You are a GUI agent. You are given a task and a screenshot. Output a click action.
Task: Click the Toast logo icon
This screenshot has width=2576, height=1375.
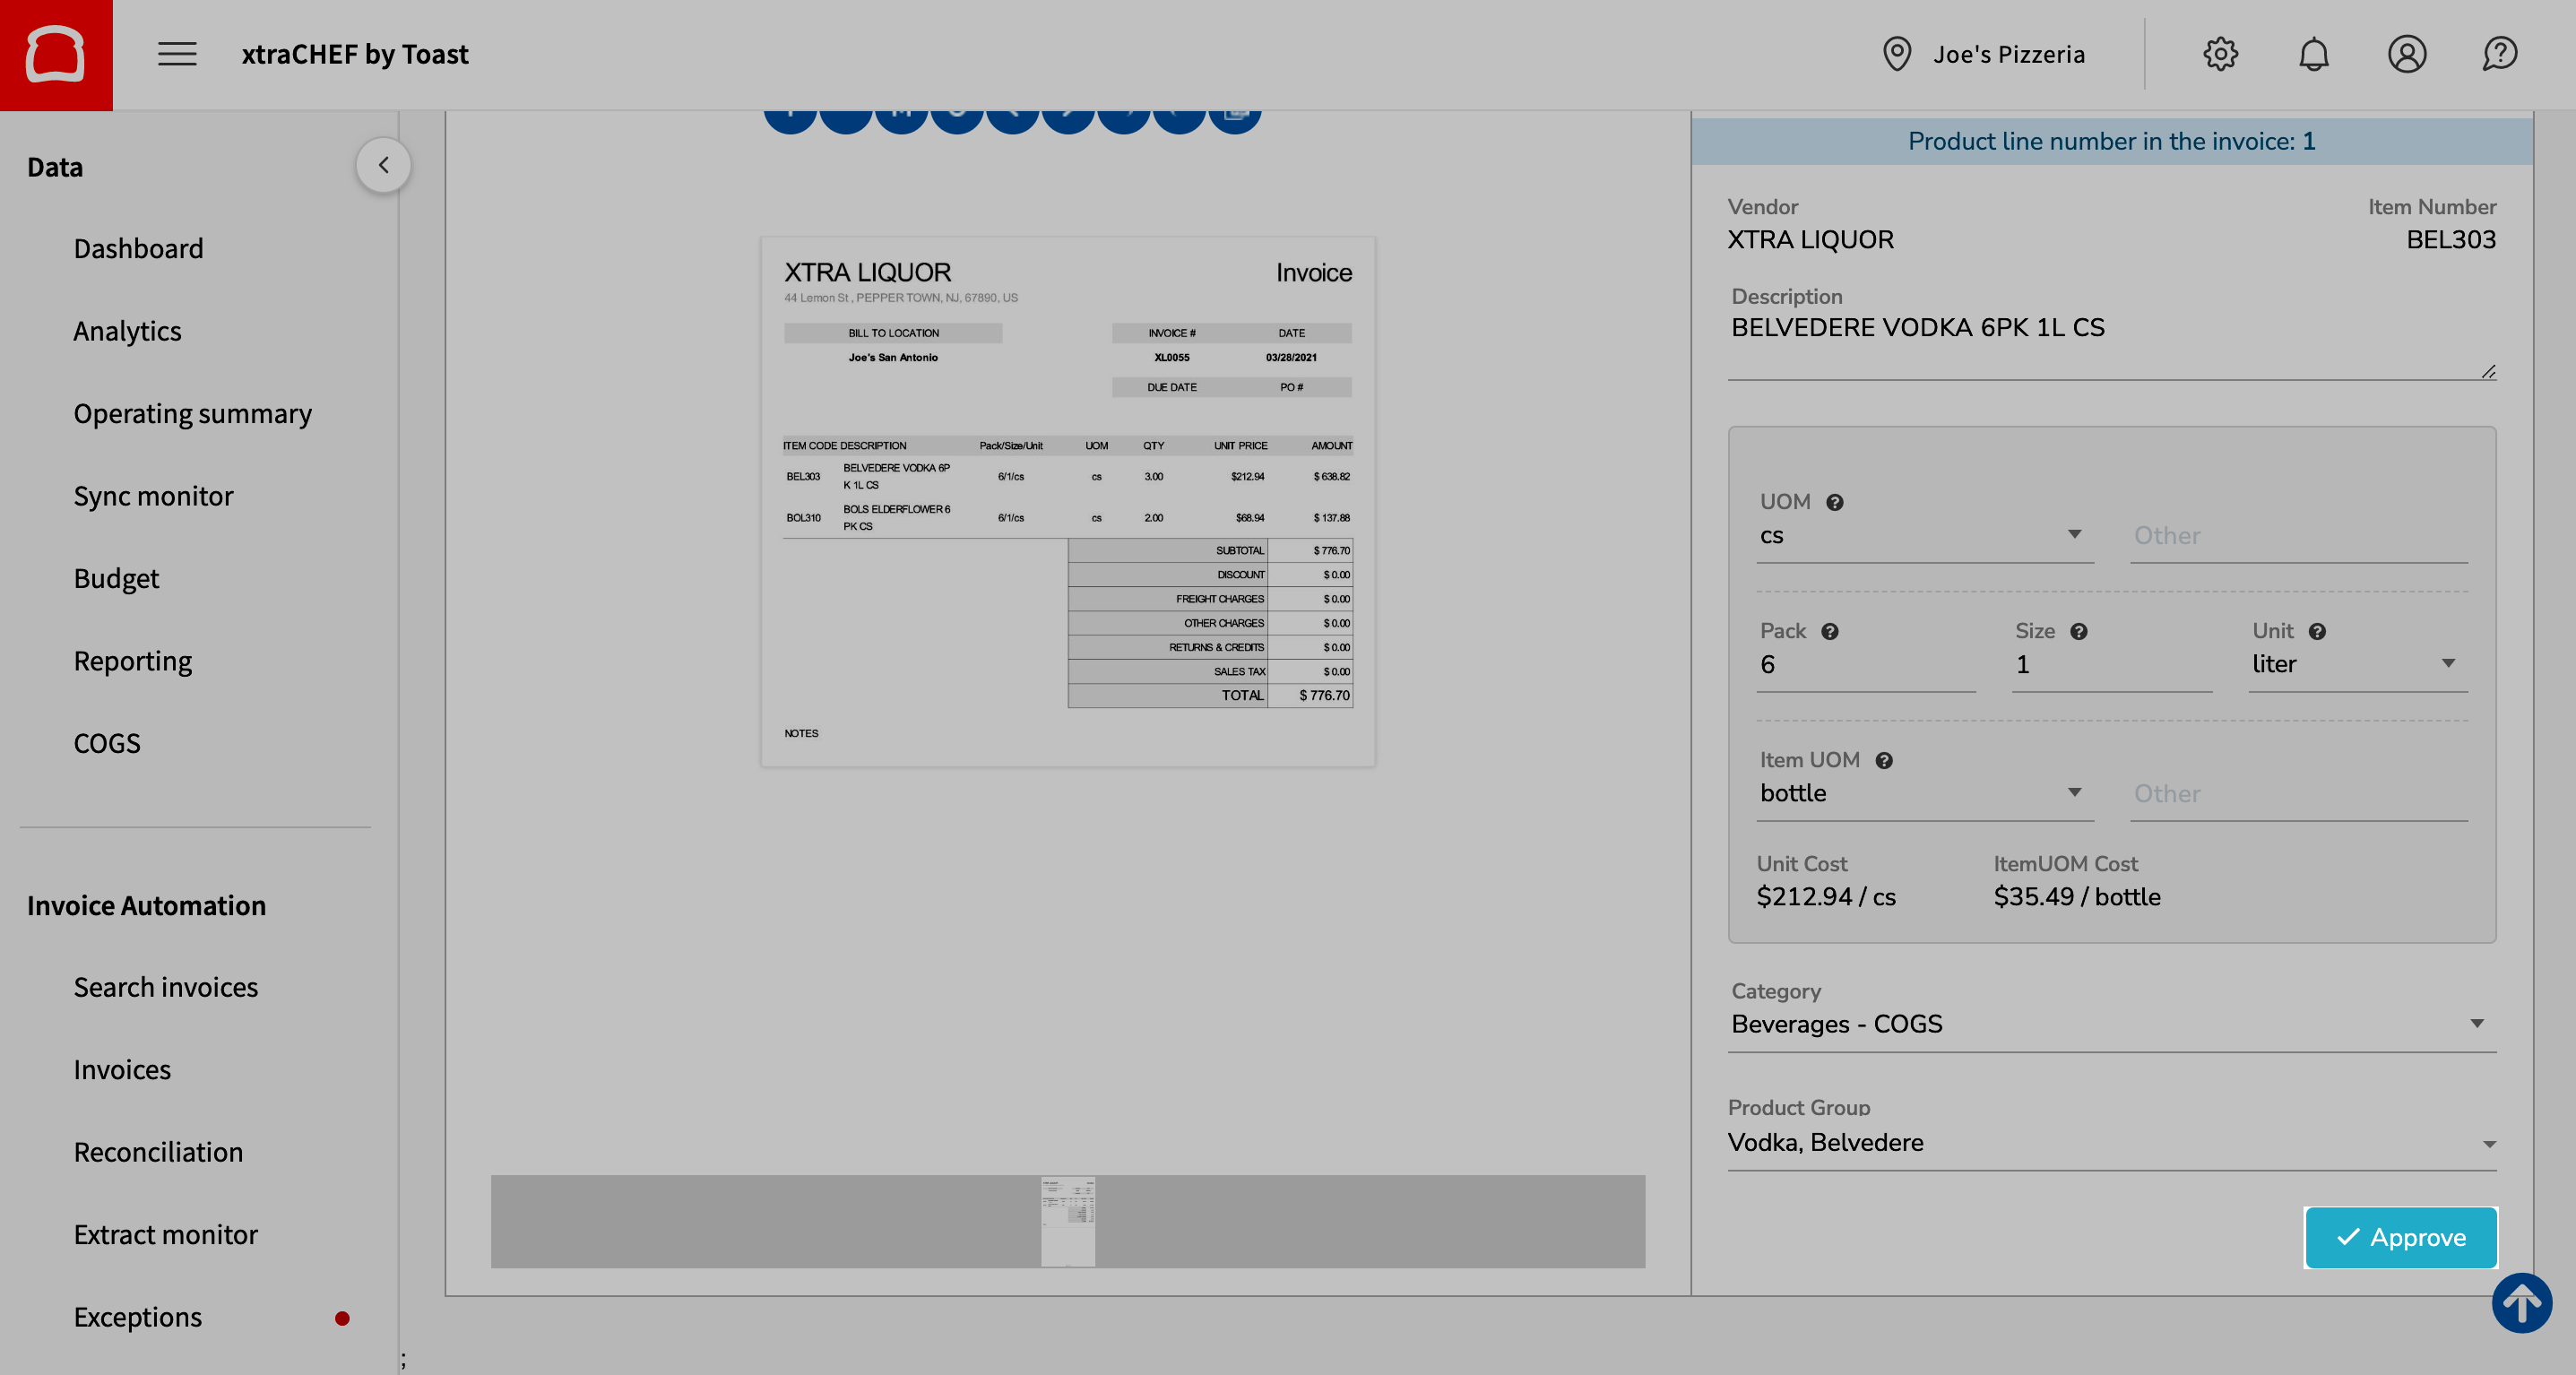click(56, 54)
